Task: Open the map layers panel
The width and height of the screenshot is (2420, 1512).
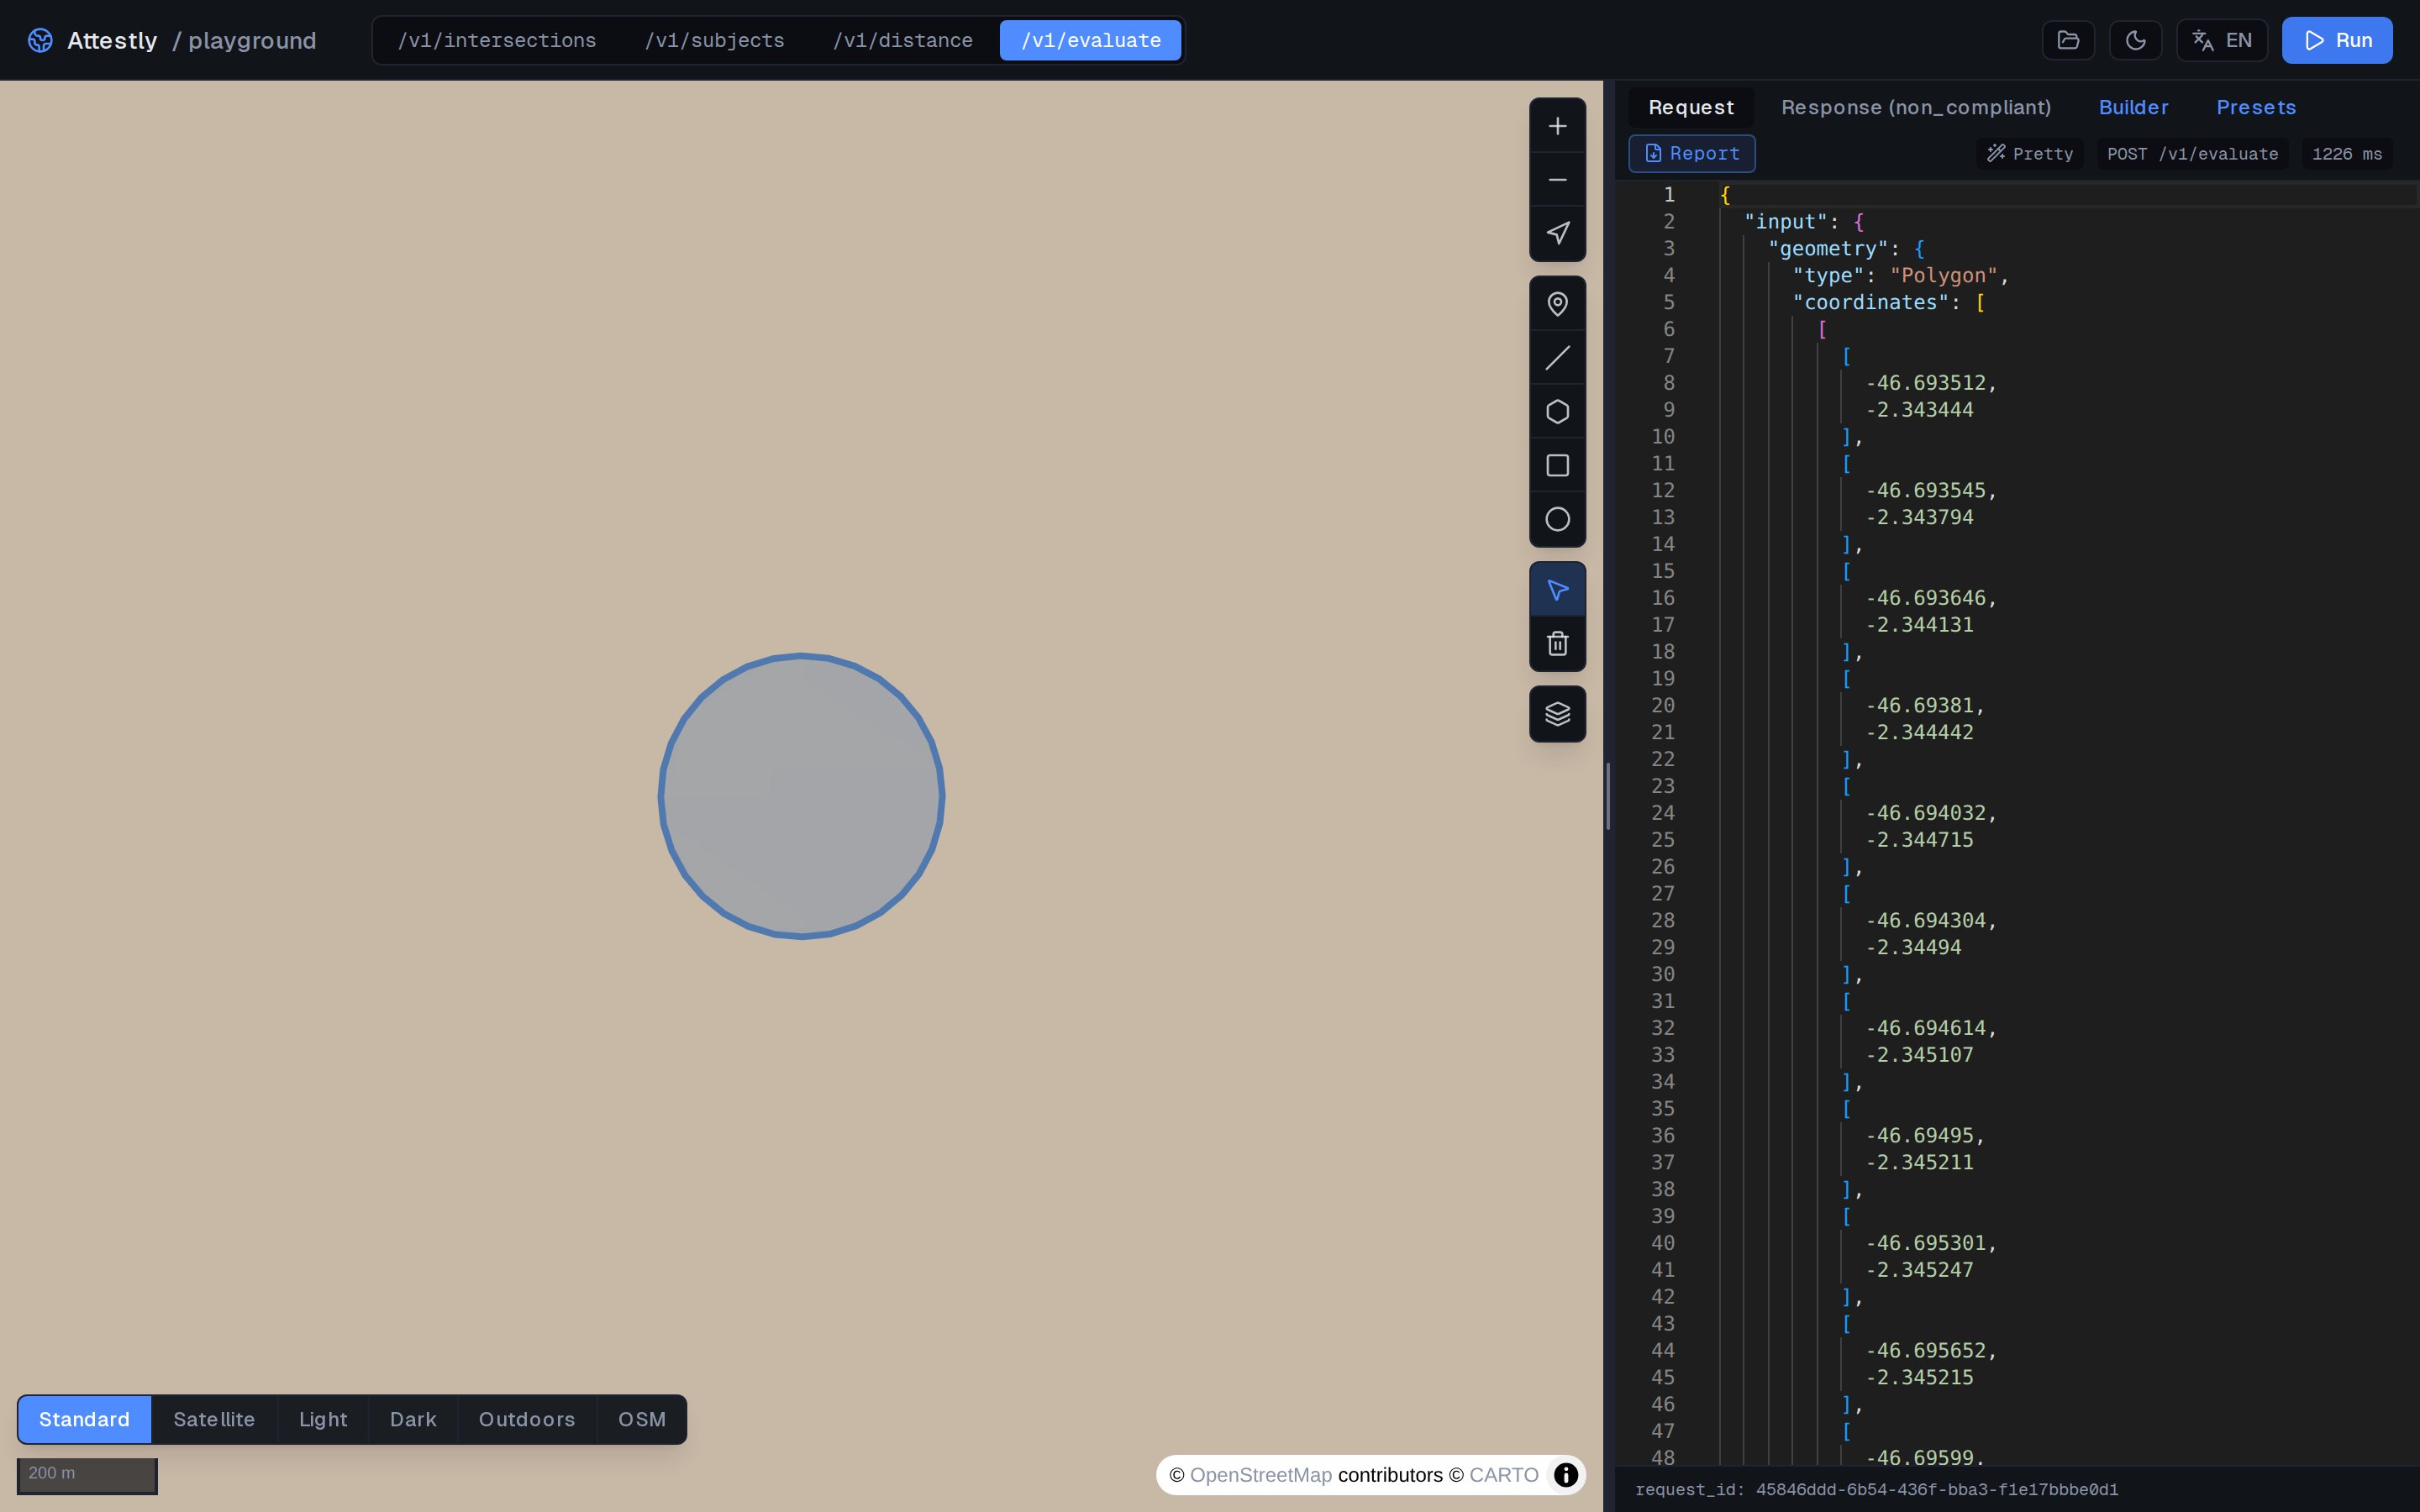Action: 1557,714
